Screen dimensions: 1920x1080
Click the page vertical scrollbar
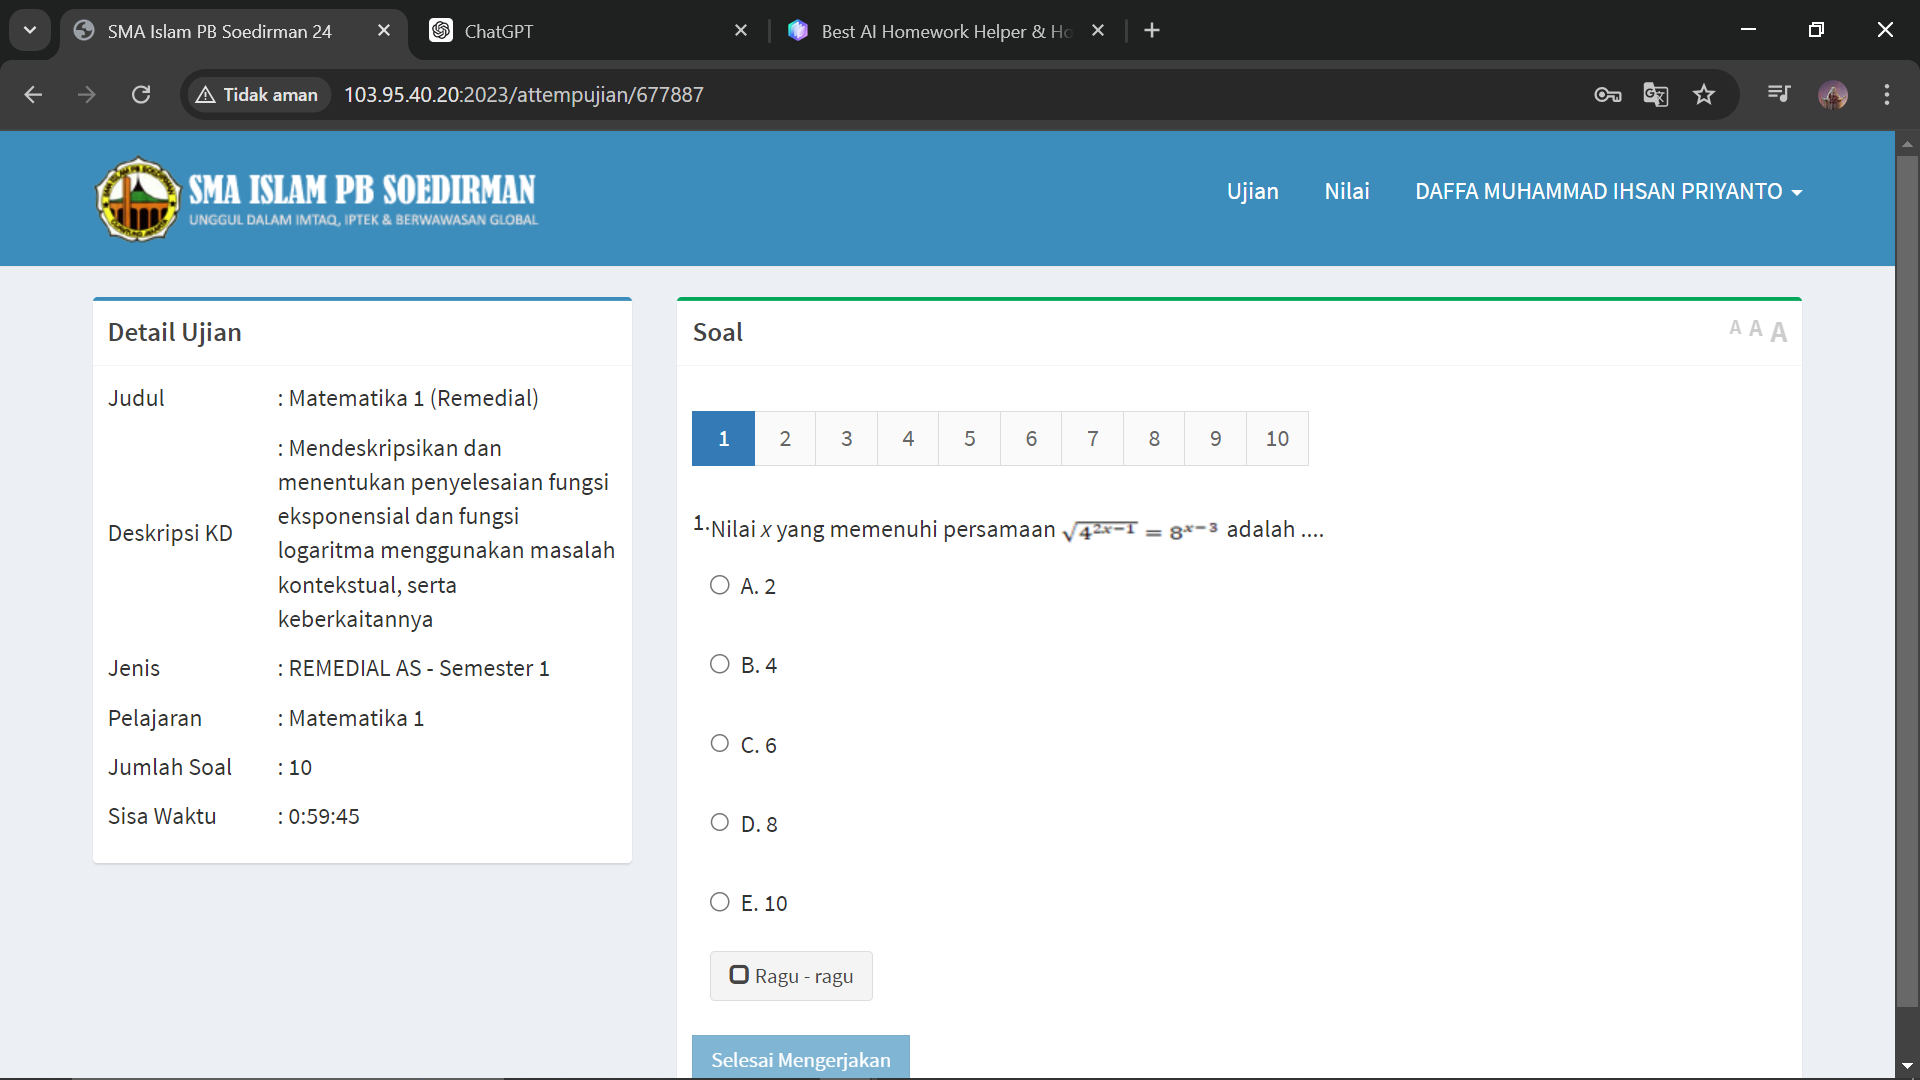(1907, 580)
